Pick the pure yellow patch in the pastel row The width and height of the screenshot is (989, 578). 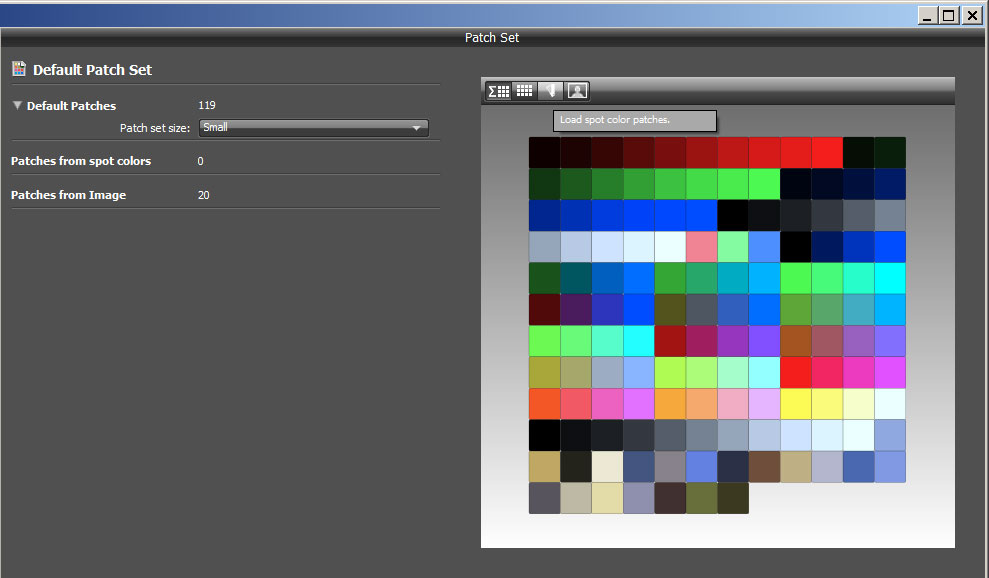[795, 404]
